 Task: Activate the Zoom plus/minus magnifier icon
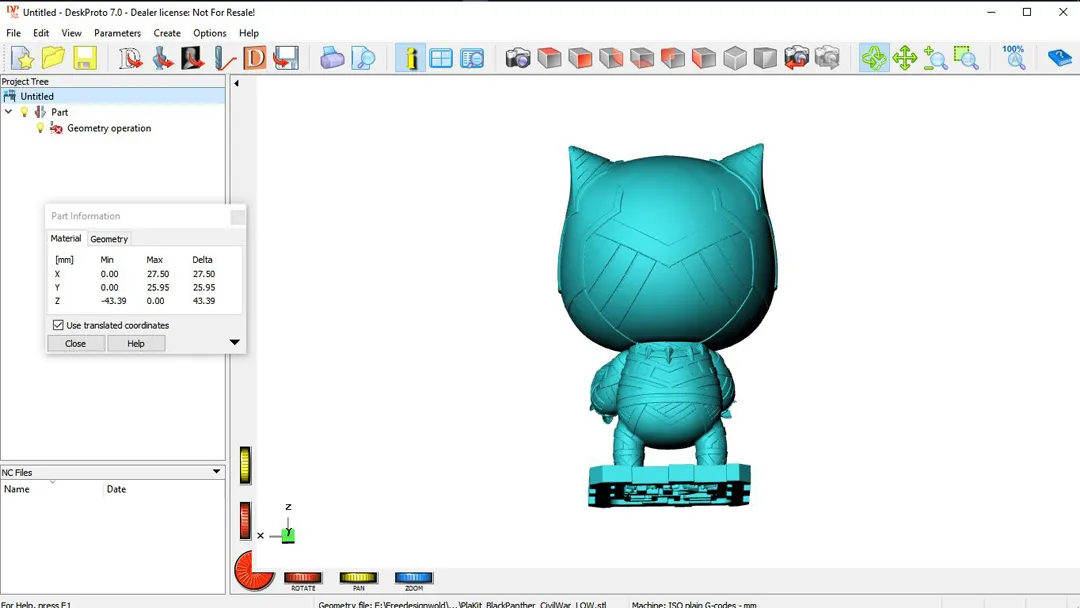coord(935,59)
